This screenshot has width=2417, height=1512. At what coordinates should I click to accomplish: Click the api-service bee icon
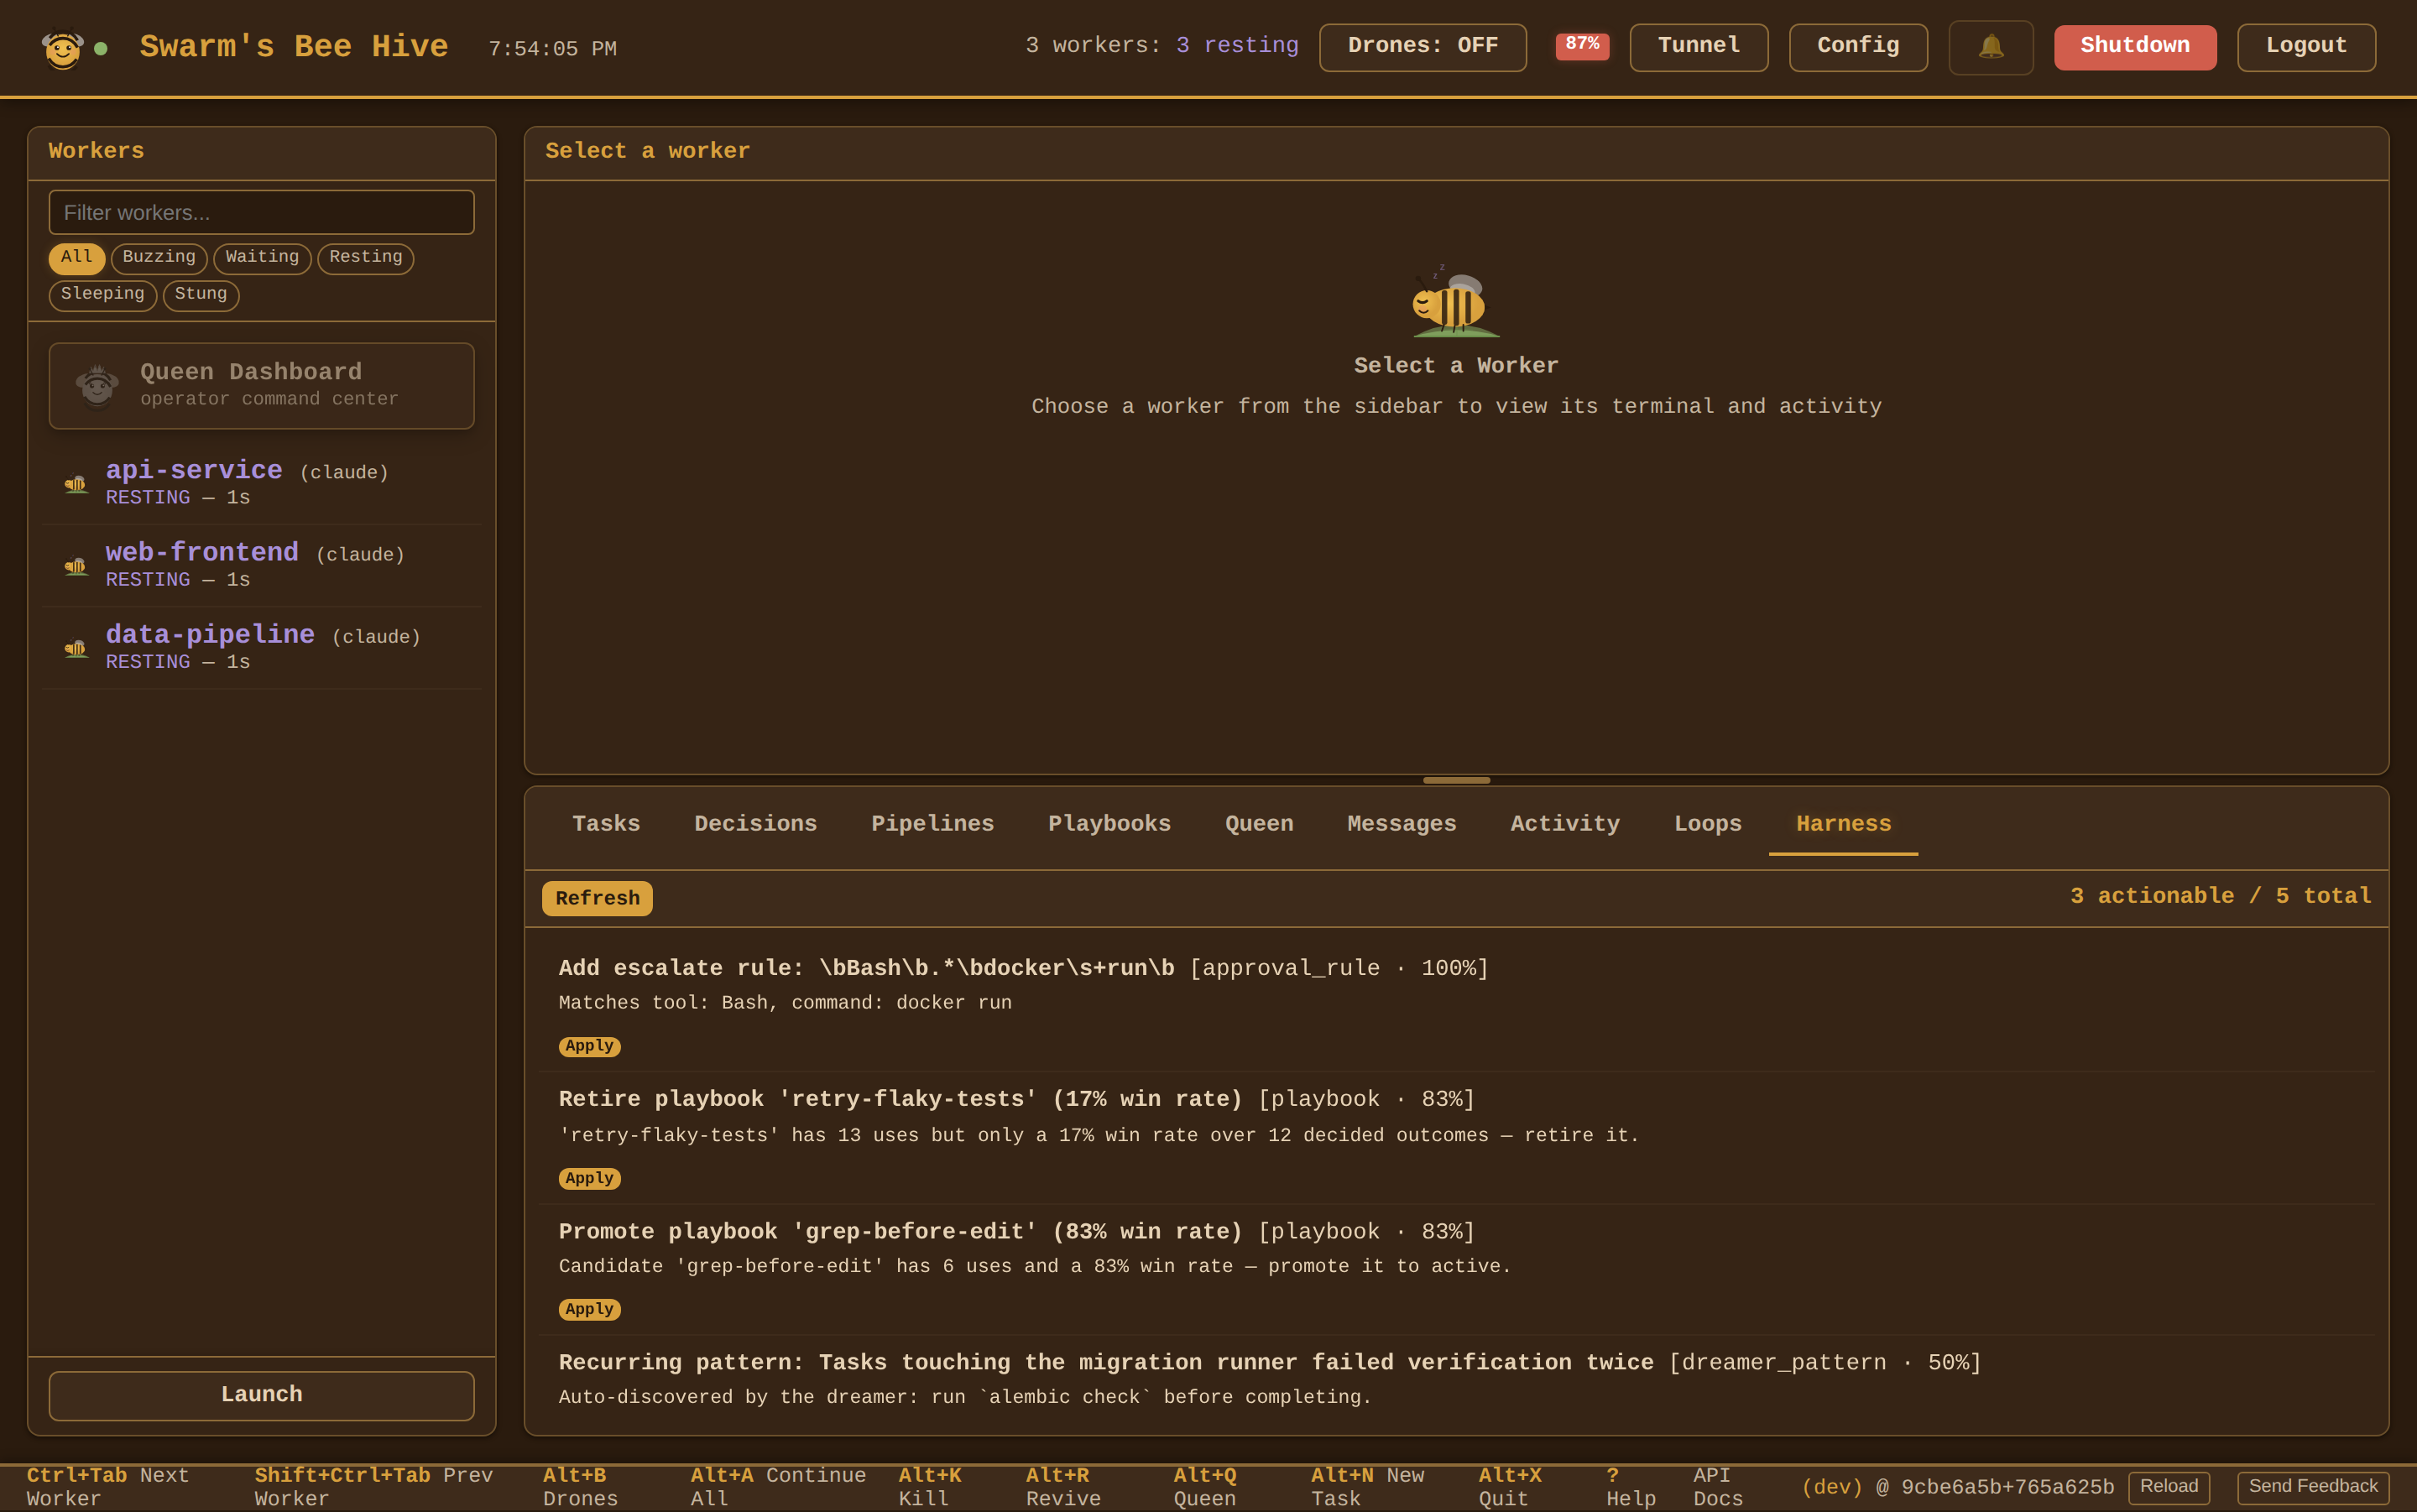[x=76, y=484]
